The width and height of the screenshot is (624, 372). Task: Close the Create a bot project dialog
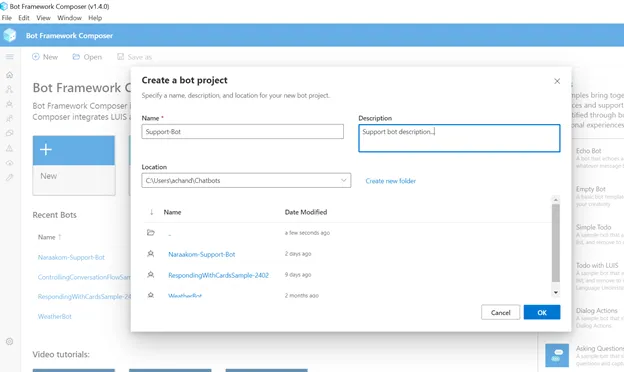pos(557,81)
